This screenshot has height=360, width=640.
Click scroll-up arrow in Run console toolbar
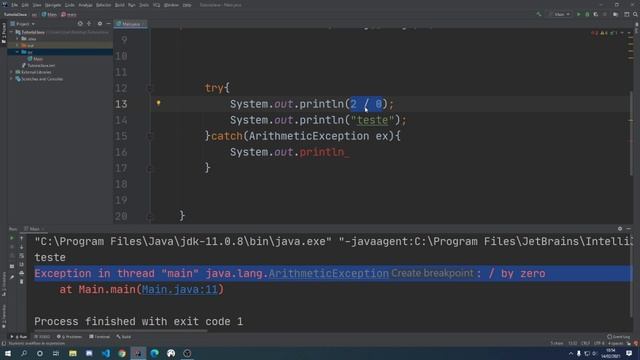click(22, 238)
